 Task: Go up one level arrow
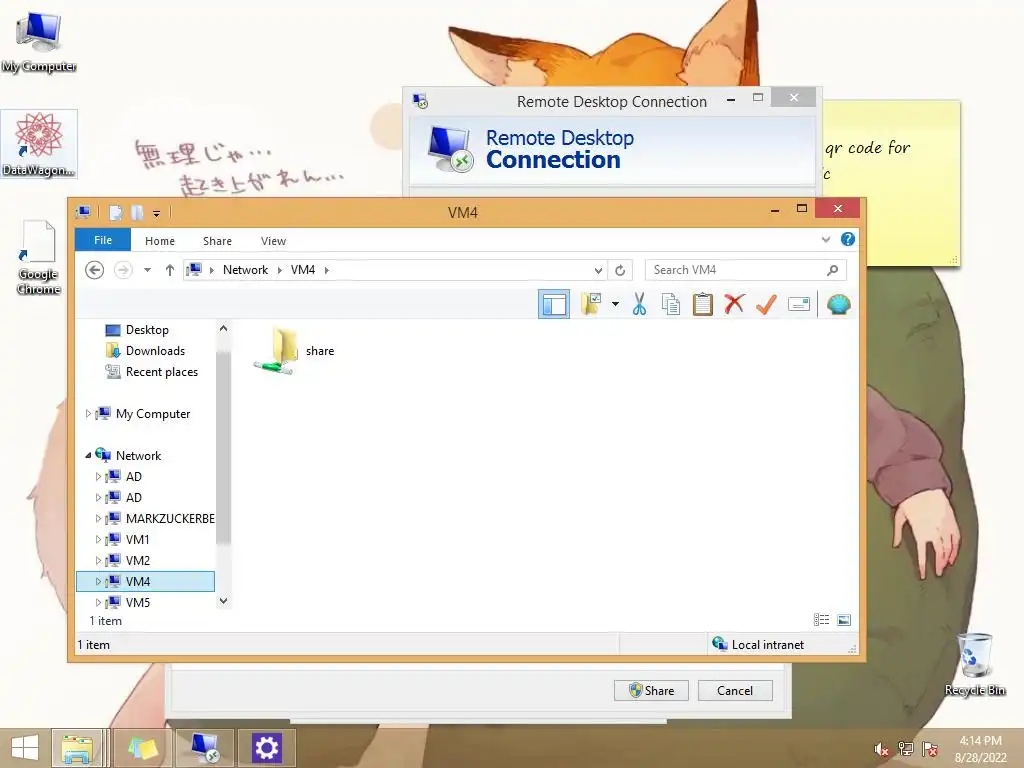[x=170, y=270]
